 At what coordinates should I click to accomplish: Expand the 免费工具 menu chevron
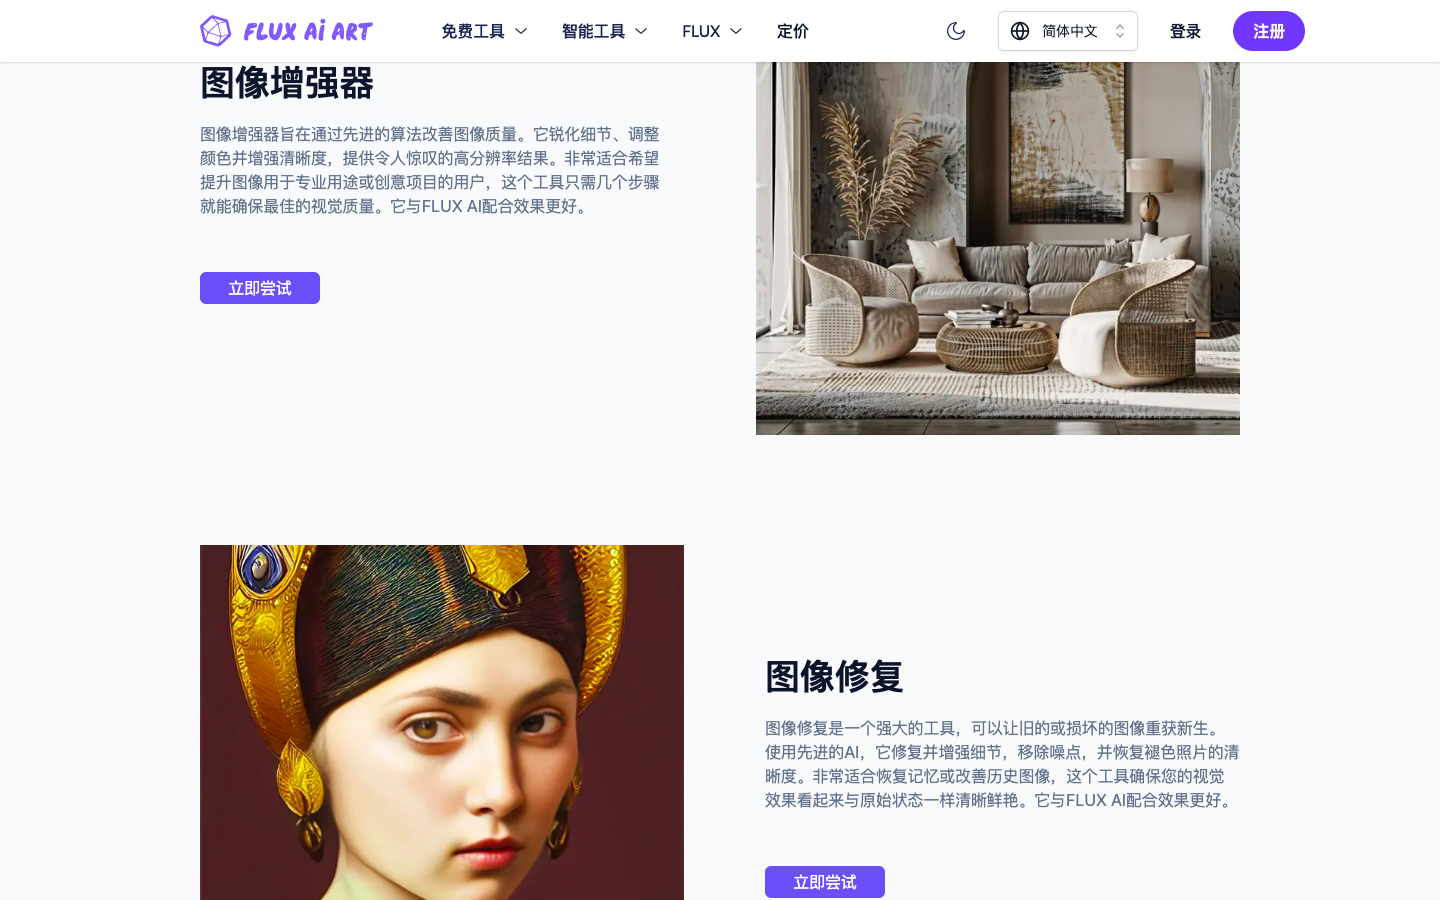pos(521,31)
